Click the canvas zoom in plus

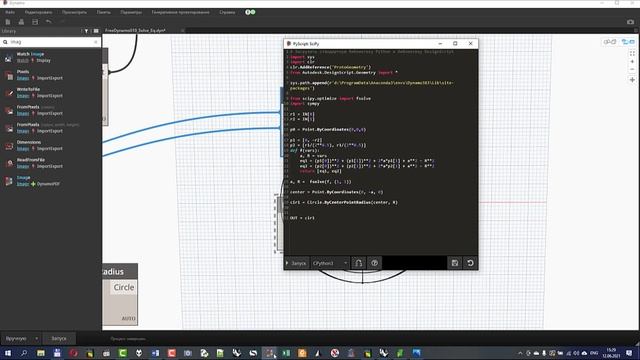pyautogui.click(x=632, y=62)
